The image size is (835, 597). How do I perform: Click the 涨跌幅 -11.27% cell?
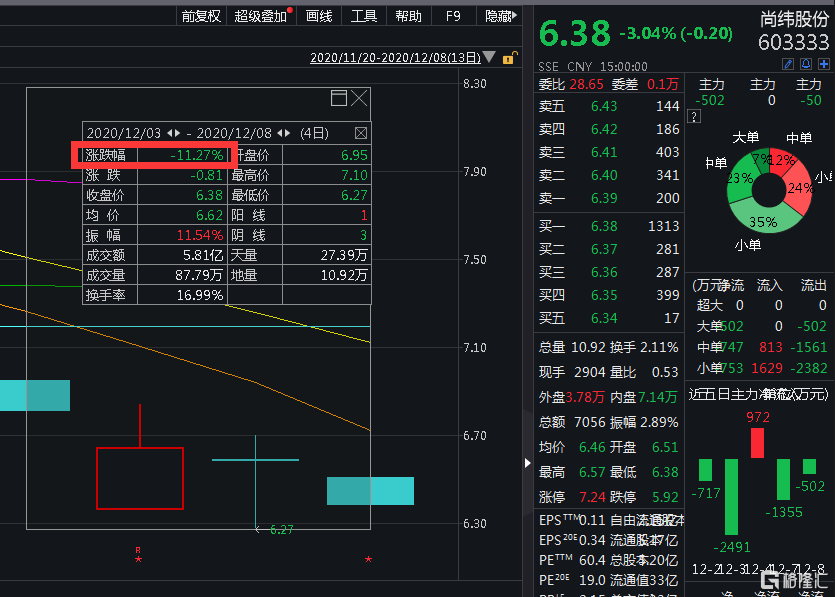(154, 155)
